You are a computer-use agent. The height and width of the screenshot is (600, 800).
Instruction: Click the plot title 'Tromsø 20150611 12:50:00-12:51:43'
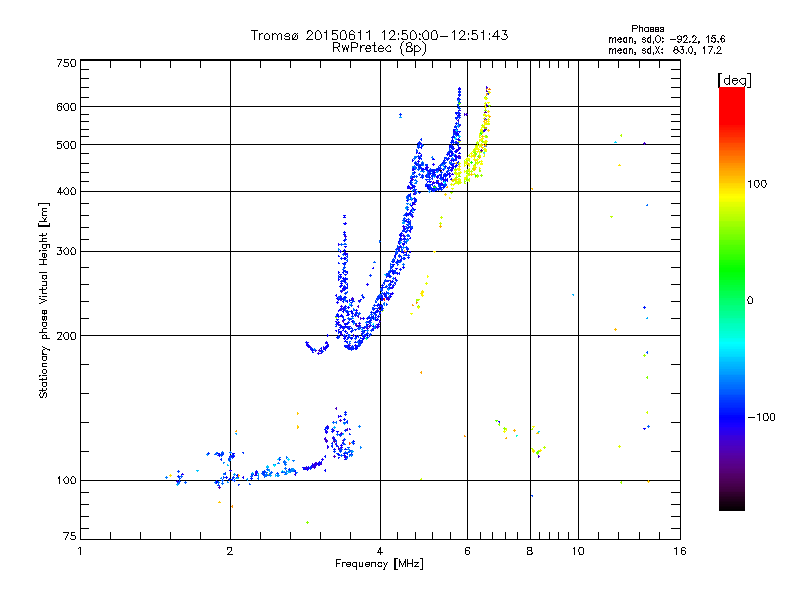coord(379,35)
